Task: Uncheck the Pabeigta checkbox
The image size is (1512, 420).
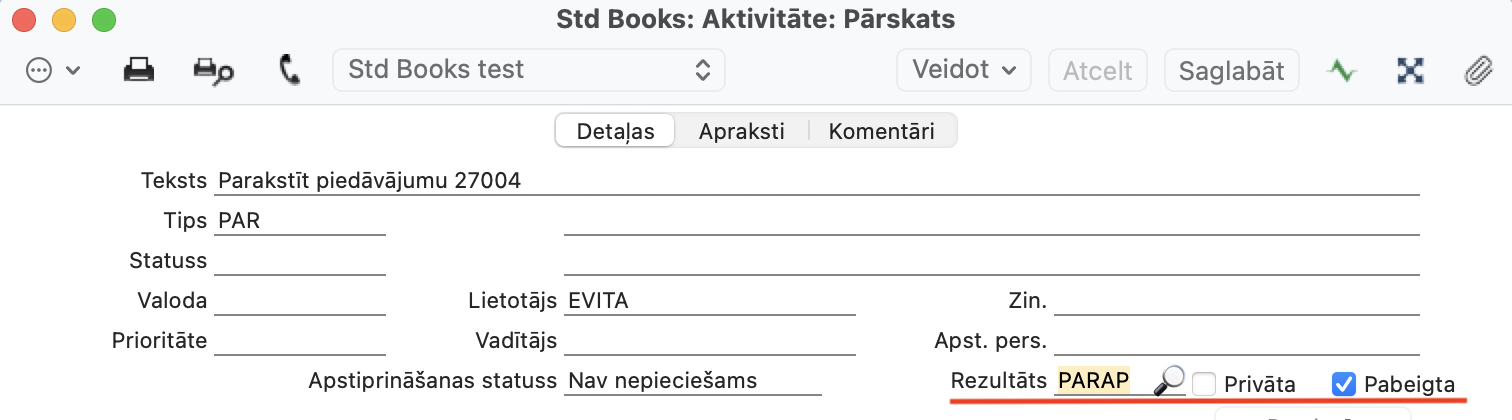Action: pyautogui.click(x=1344, y=383)
